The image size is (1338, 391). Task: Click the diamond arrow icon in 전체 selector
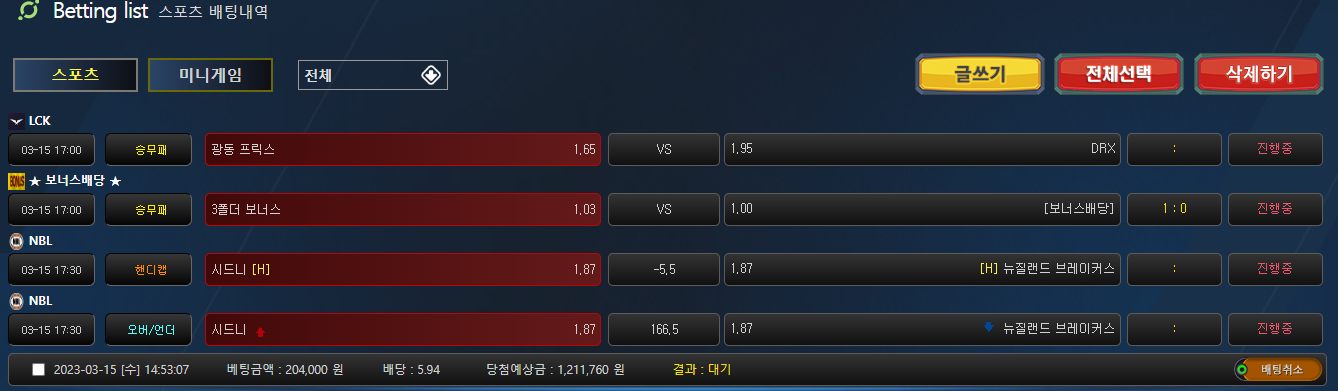(x=430, y=76)
